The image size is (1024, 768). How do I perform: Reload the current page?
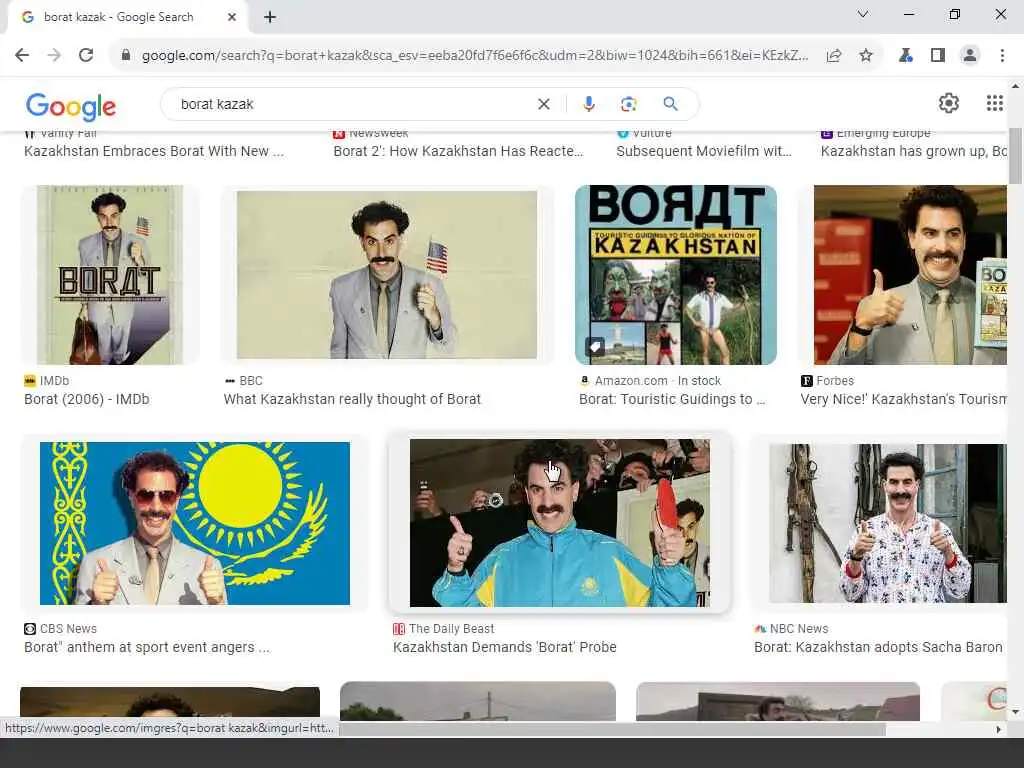pyautogui.click(x=86, y=56)
